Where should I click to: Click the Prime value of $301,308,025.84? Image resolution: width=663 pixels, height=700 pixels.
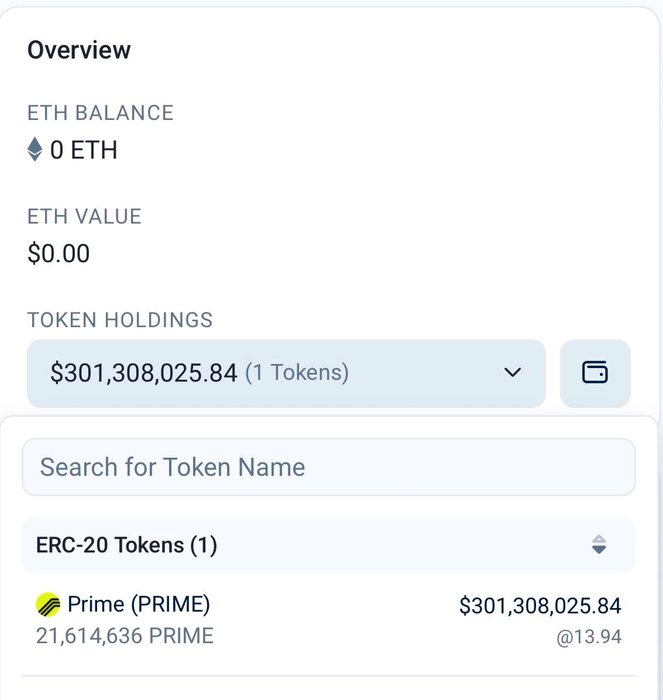click(540, 606)
